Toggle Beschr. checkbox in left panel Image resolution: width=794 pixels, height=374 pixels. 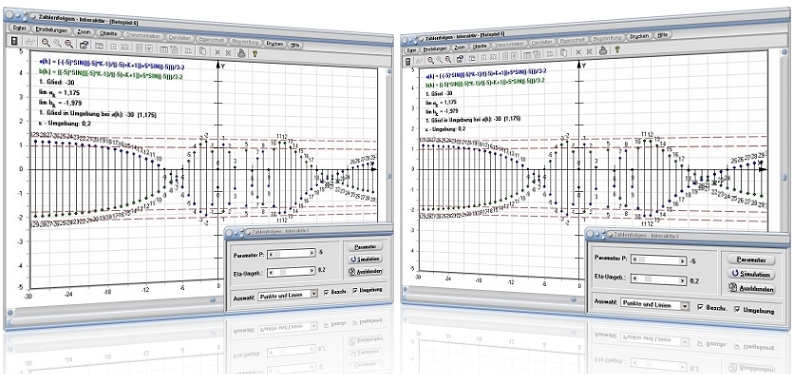point(327,292)
